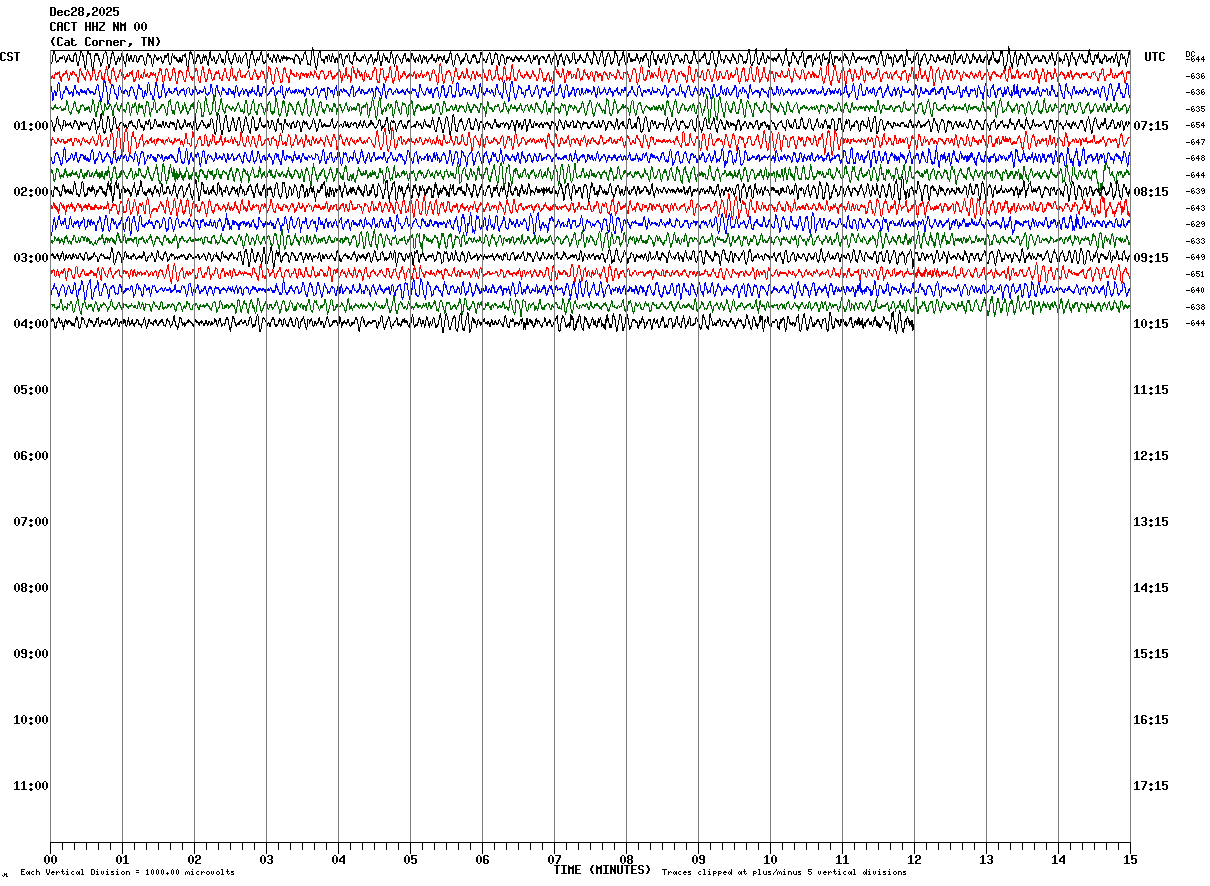This screenshot has height=886, width=1210.
Task: Click the DC offset value '-638'
Action: click(x=1195, y=307)
